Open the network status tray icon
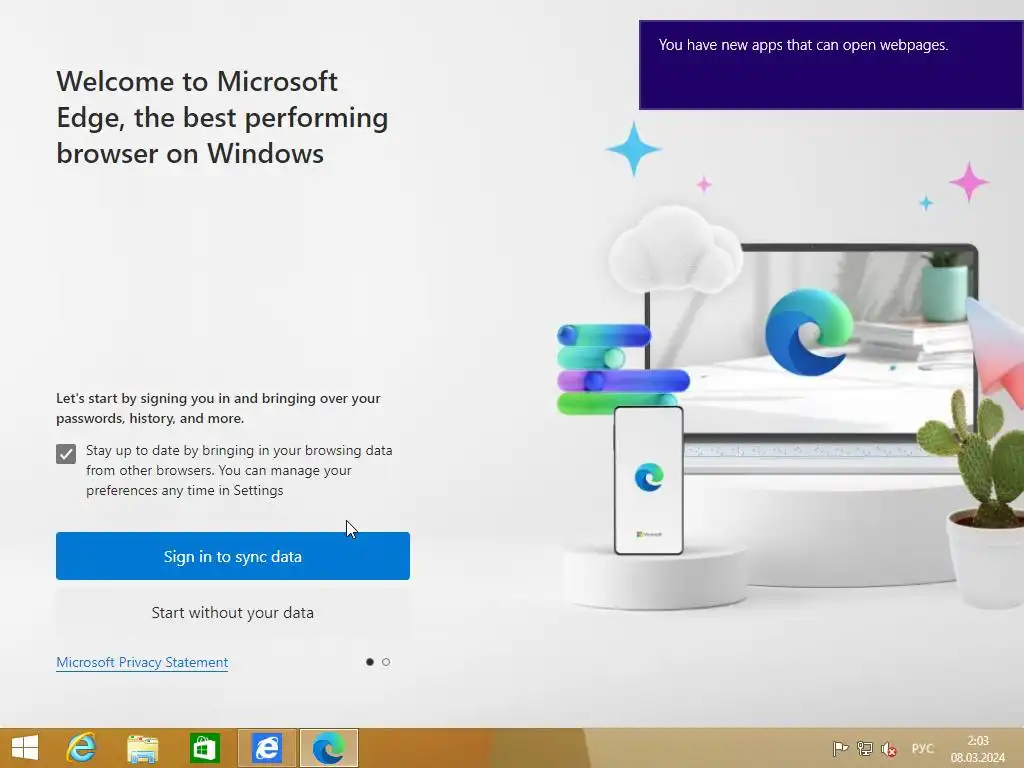The height and width of the screenshot is (768, 1024). 865,748
